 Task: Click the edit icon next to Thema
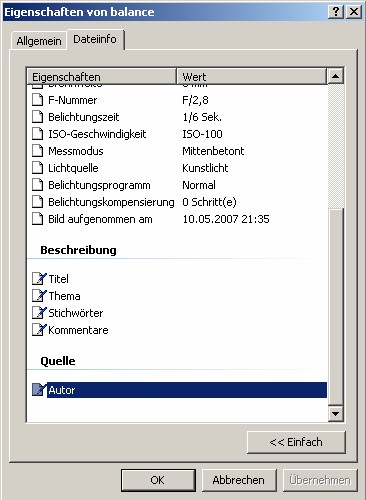click(39, 296)
